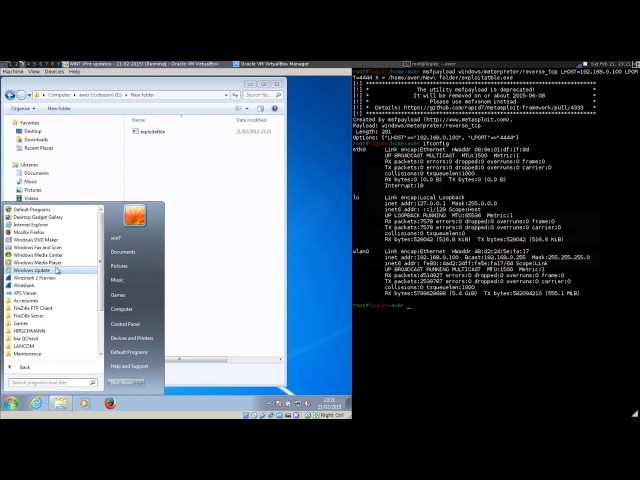
Task: Expand the LANCOM folder
Action: 23,346
